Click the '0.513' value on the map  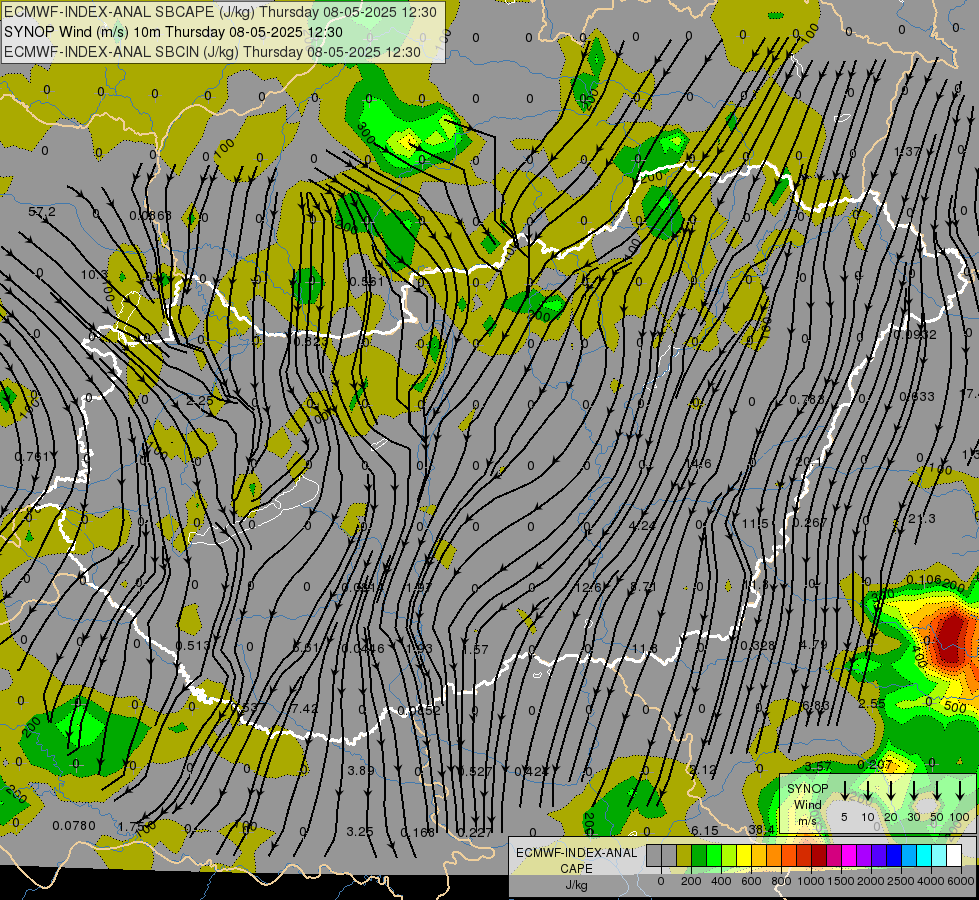192,645
